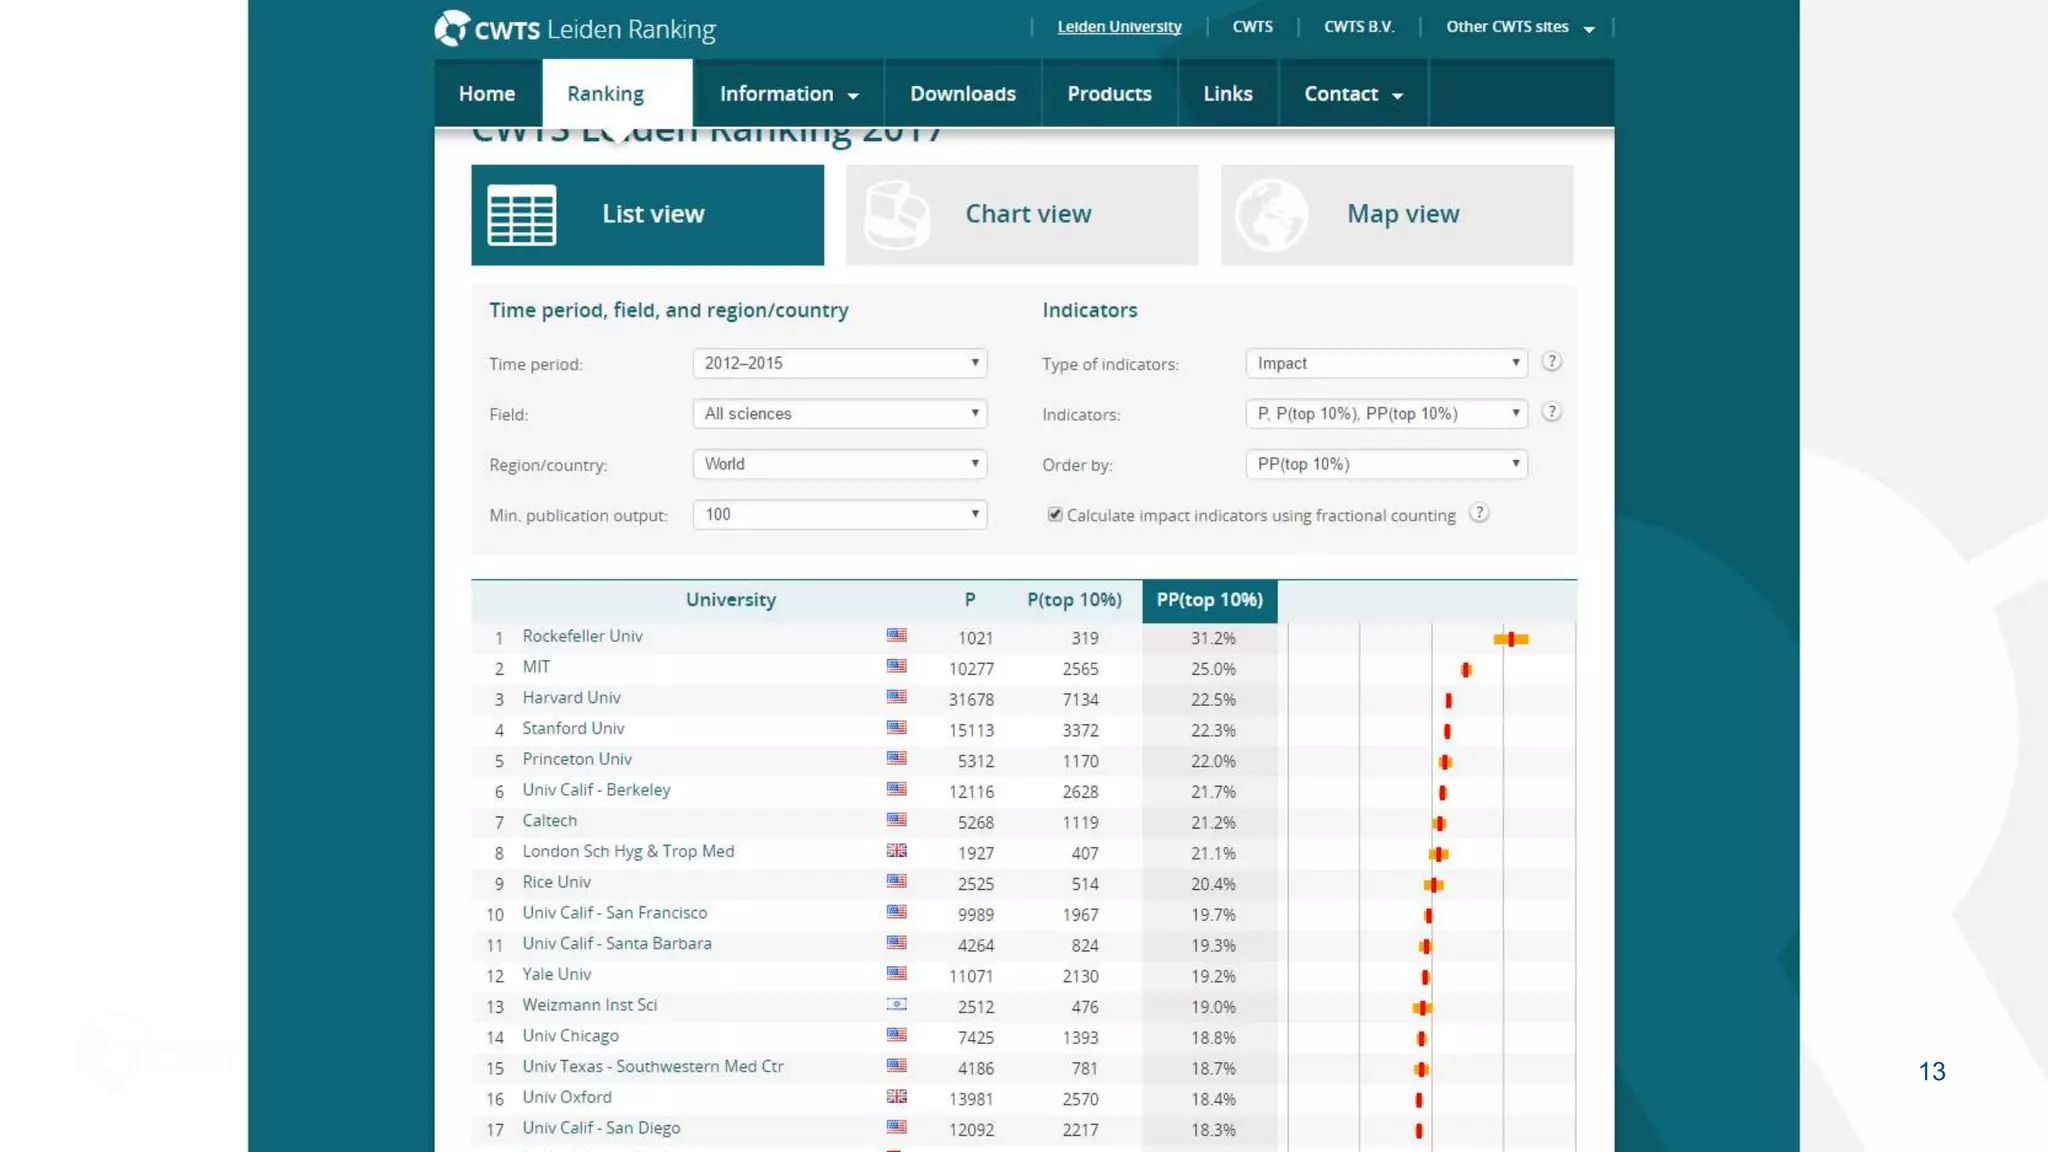Click Rockefeller Univ stability interval bar
The width and height of the screenshot is (2048, 1152).
pos(1510,639)
